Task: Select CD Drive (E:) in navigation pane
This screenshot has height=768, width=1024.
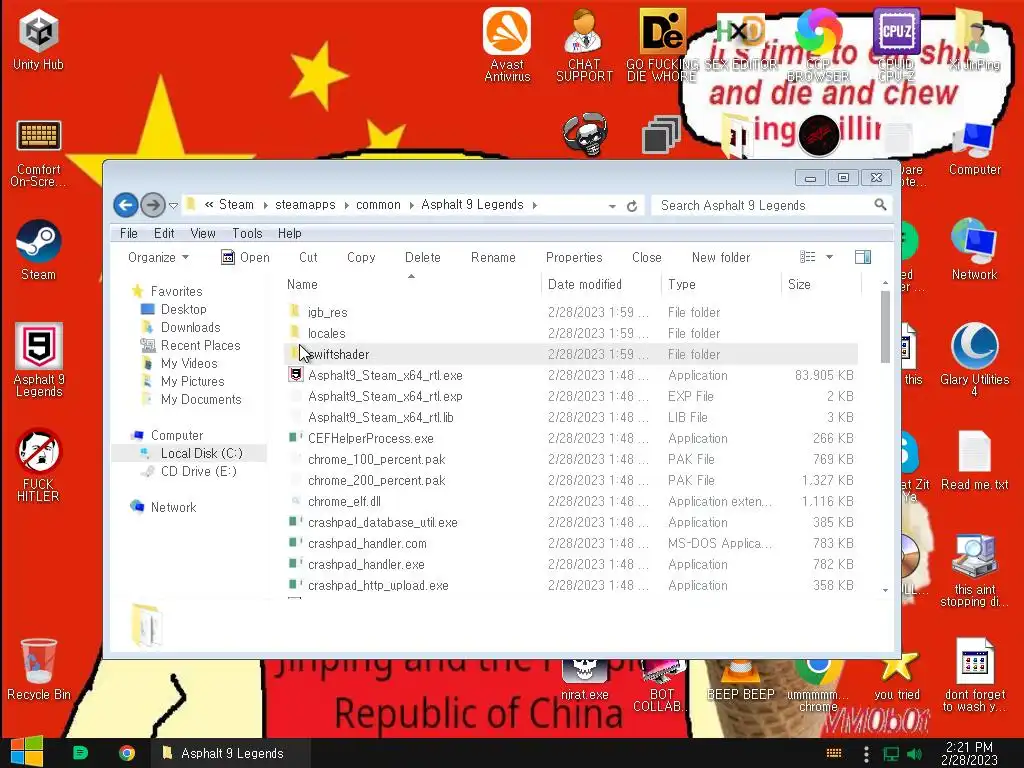Action: point(199,472)
